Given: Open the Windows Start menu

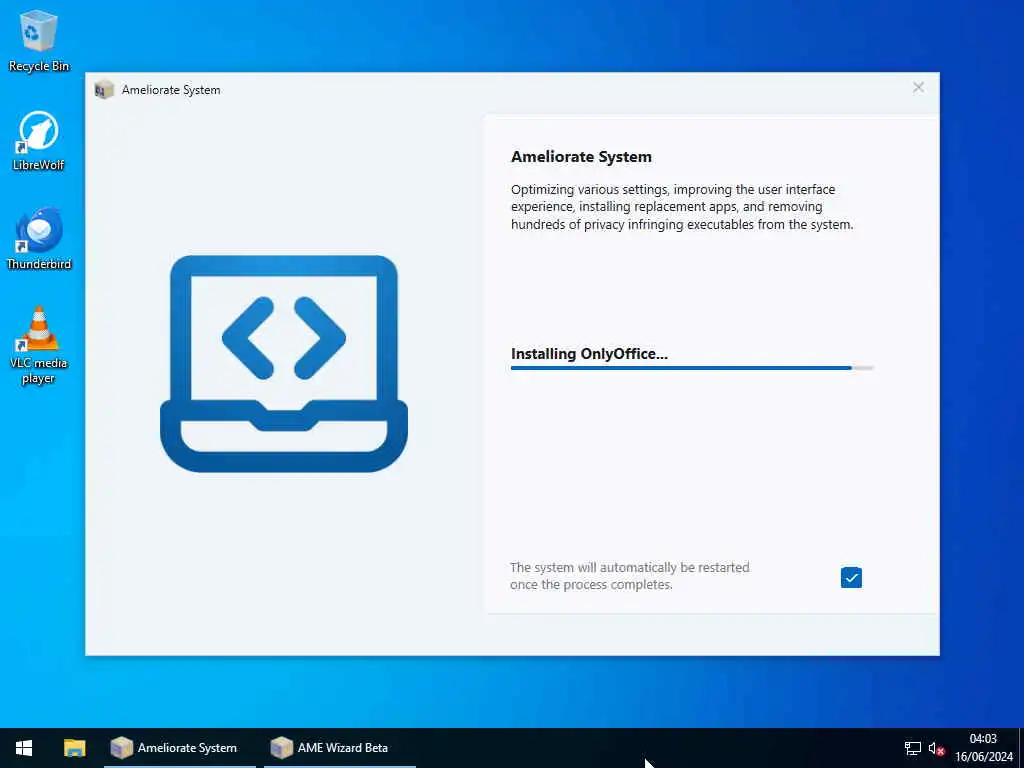Looking at the screenshot, I should click(x=24, y=748).
